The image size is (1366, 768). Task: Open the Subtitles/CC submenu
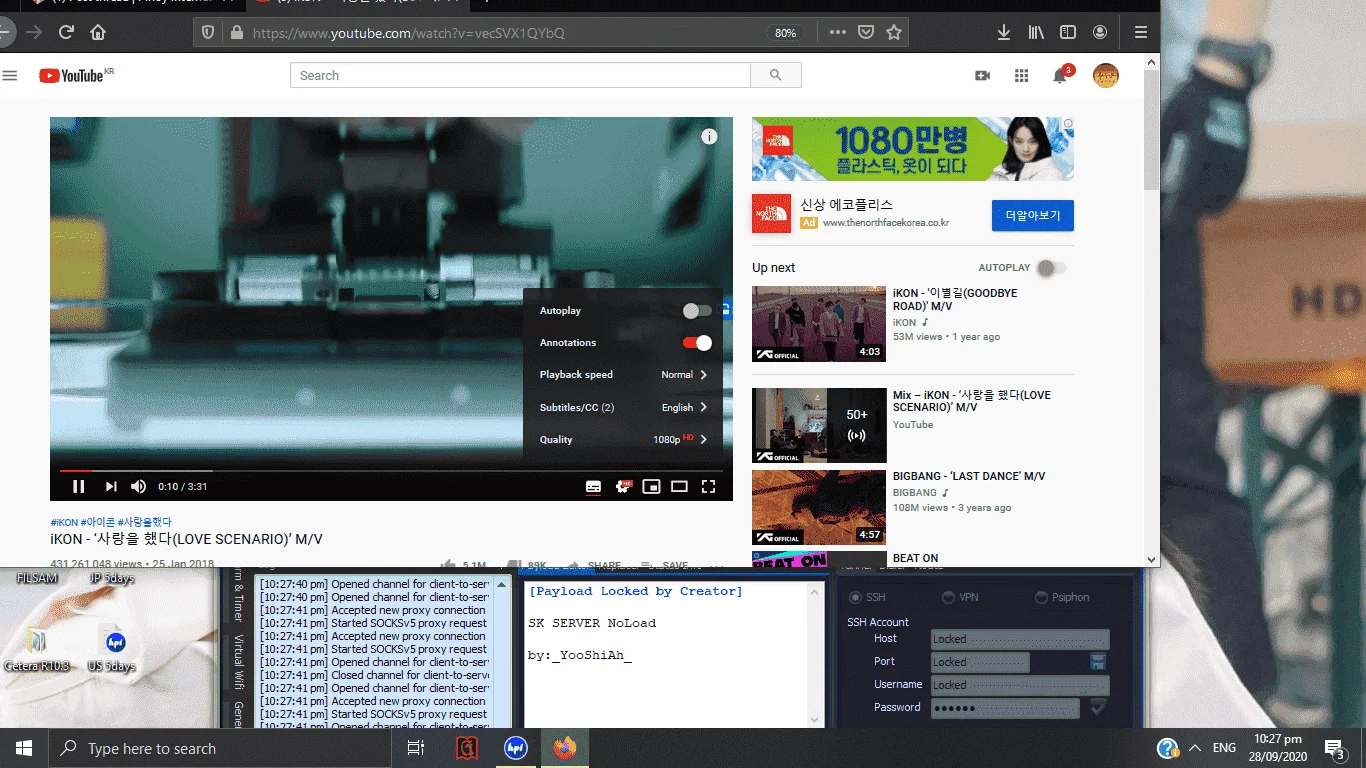click(623, 407)
